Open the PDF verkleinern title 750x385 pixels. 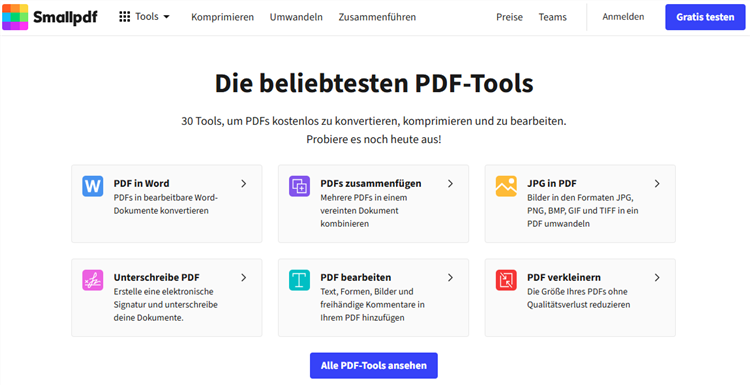(564, 277)
